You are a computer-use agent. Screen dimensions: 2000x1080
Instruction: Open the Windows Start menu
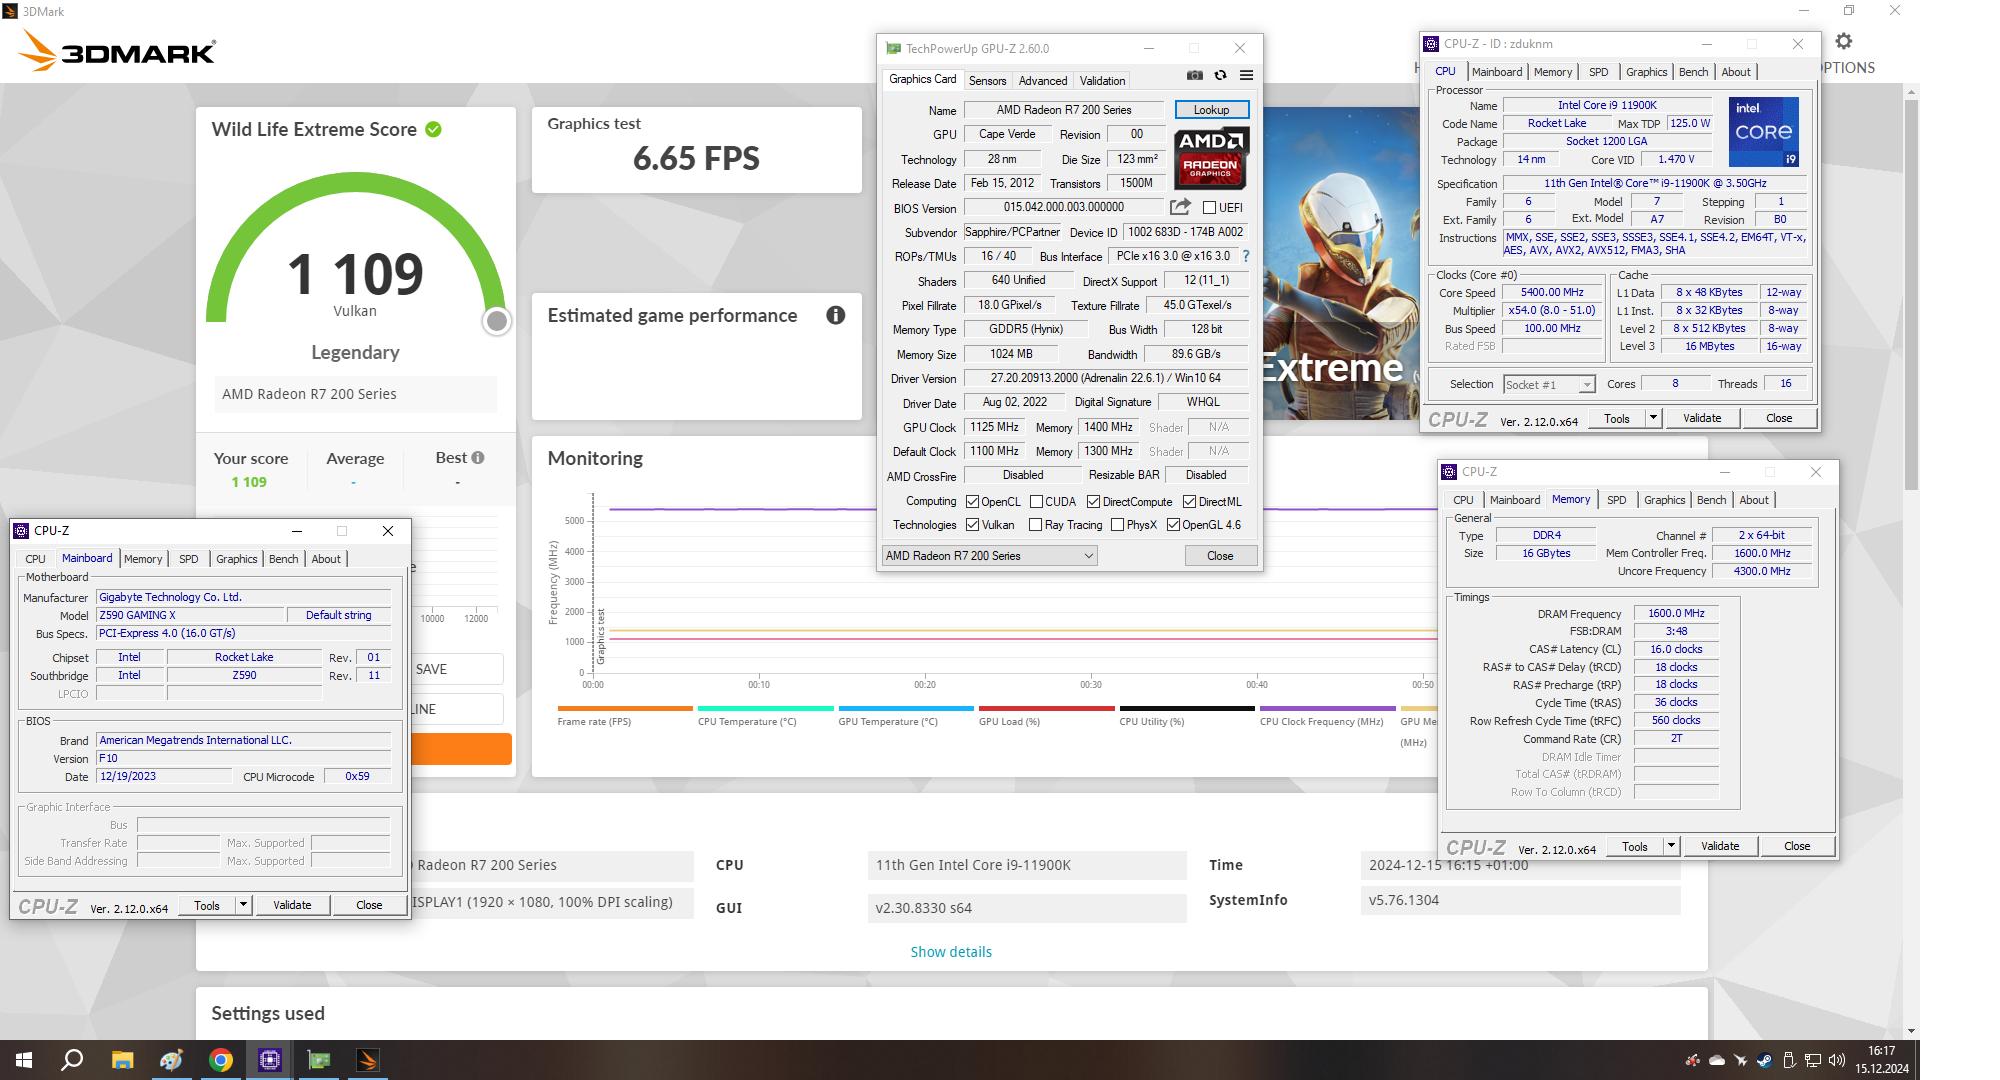24,1060
